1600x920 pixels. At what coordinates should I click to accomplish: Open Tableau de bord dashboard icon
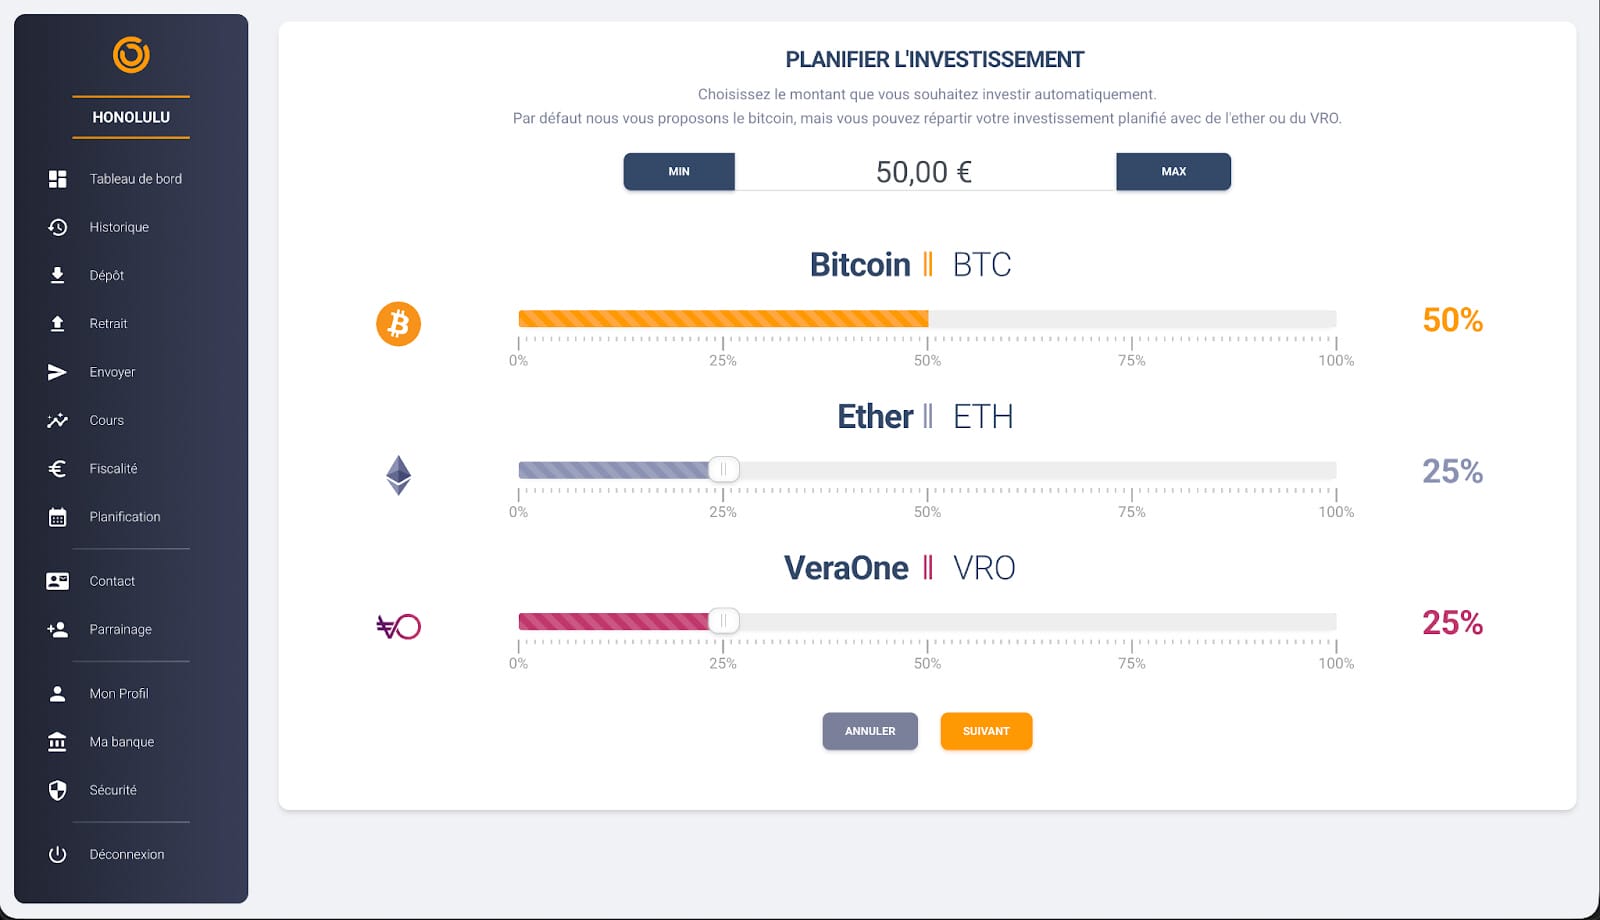[58, 179]
